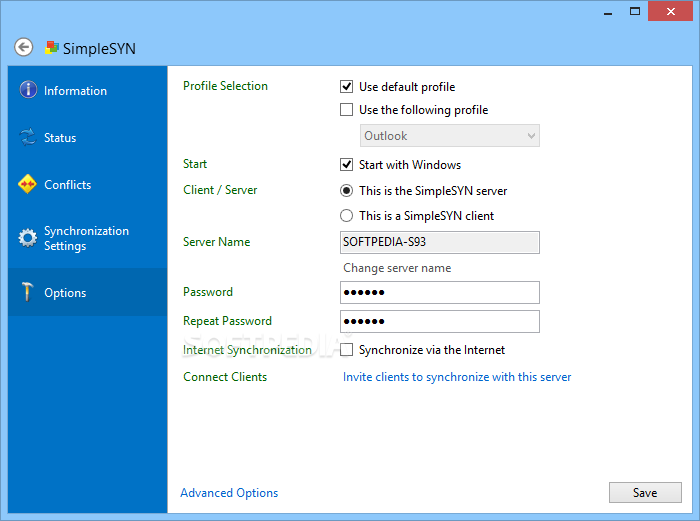Click the Status sync arrows icon
This screenshot has width=700, height=521.
point(28,137)
